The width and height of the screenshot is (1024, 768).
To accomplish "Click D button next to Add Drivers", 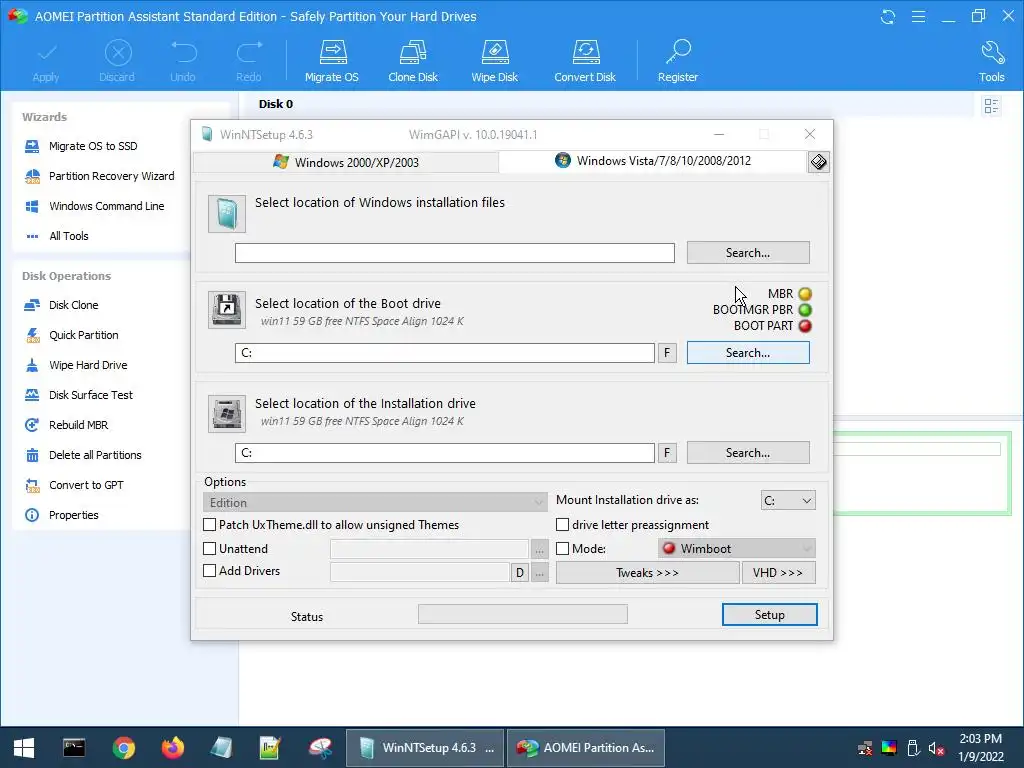I will point(520,573).
